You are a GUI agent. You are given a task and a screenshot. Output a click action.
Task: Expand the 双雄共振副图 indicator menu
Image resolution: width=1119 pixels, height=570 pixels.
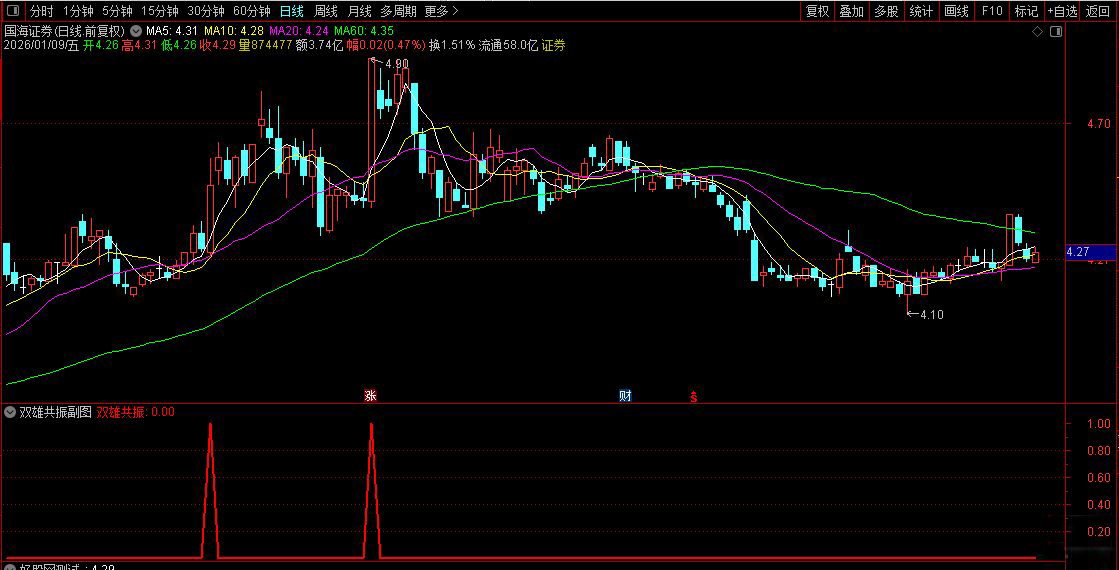(x=10, y=412)
